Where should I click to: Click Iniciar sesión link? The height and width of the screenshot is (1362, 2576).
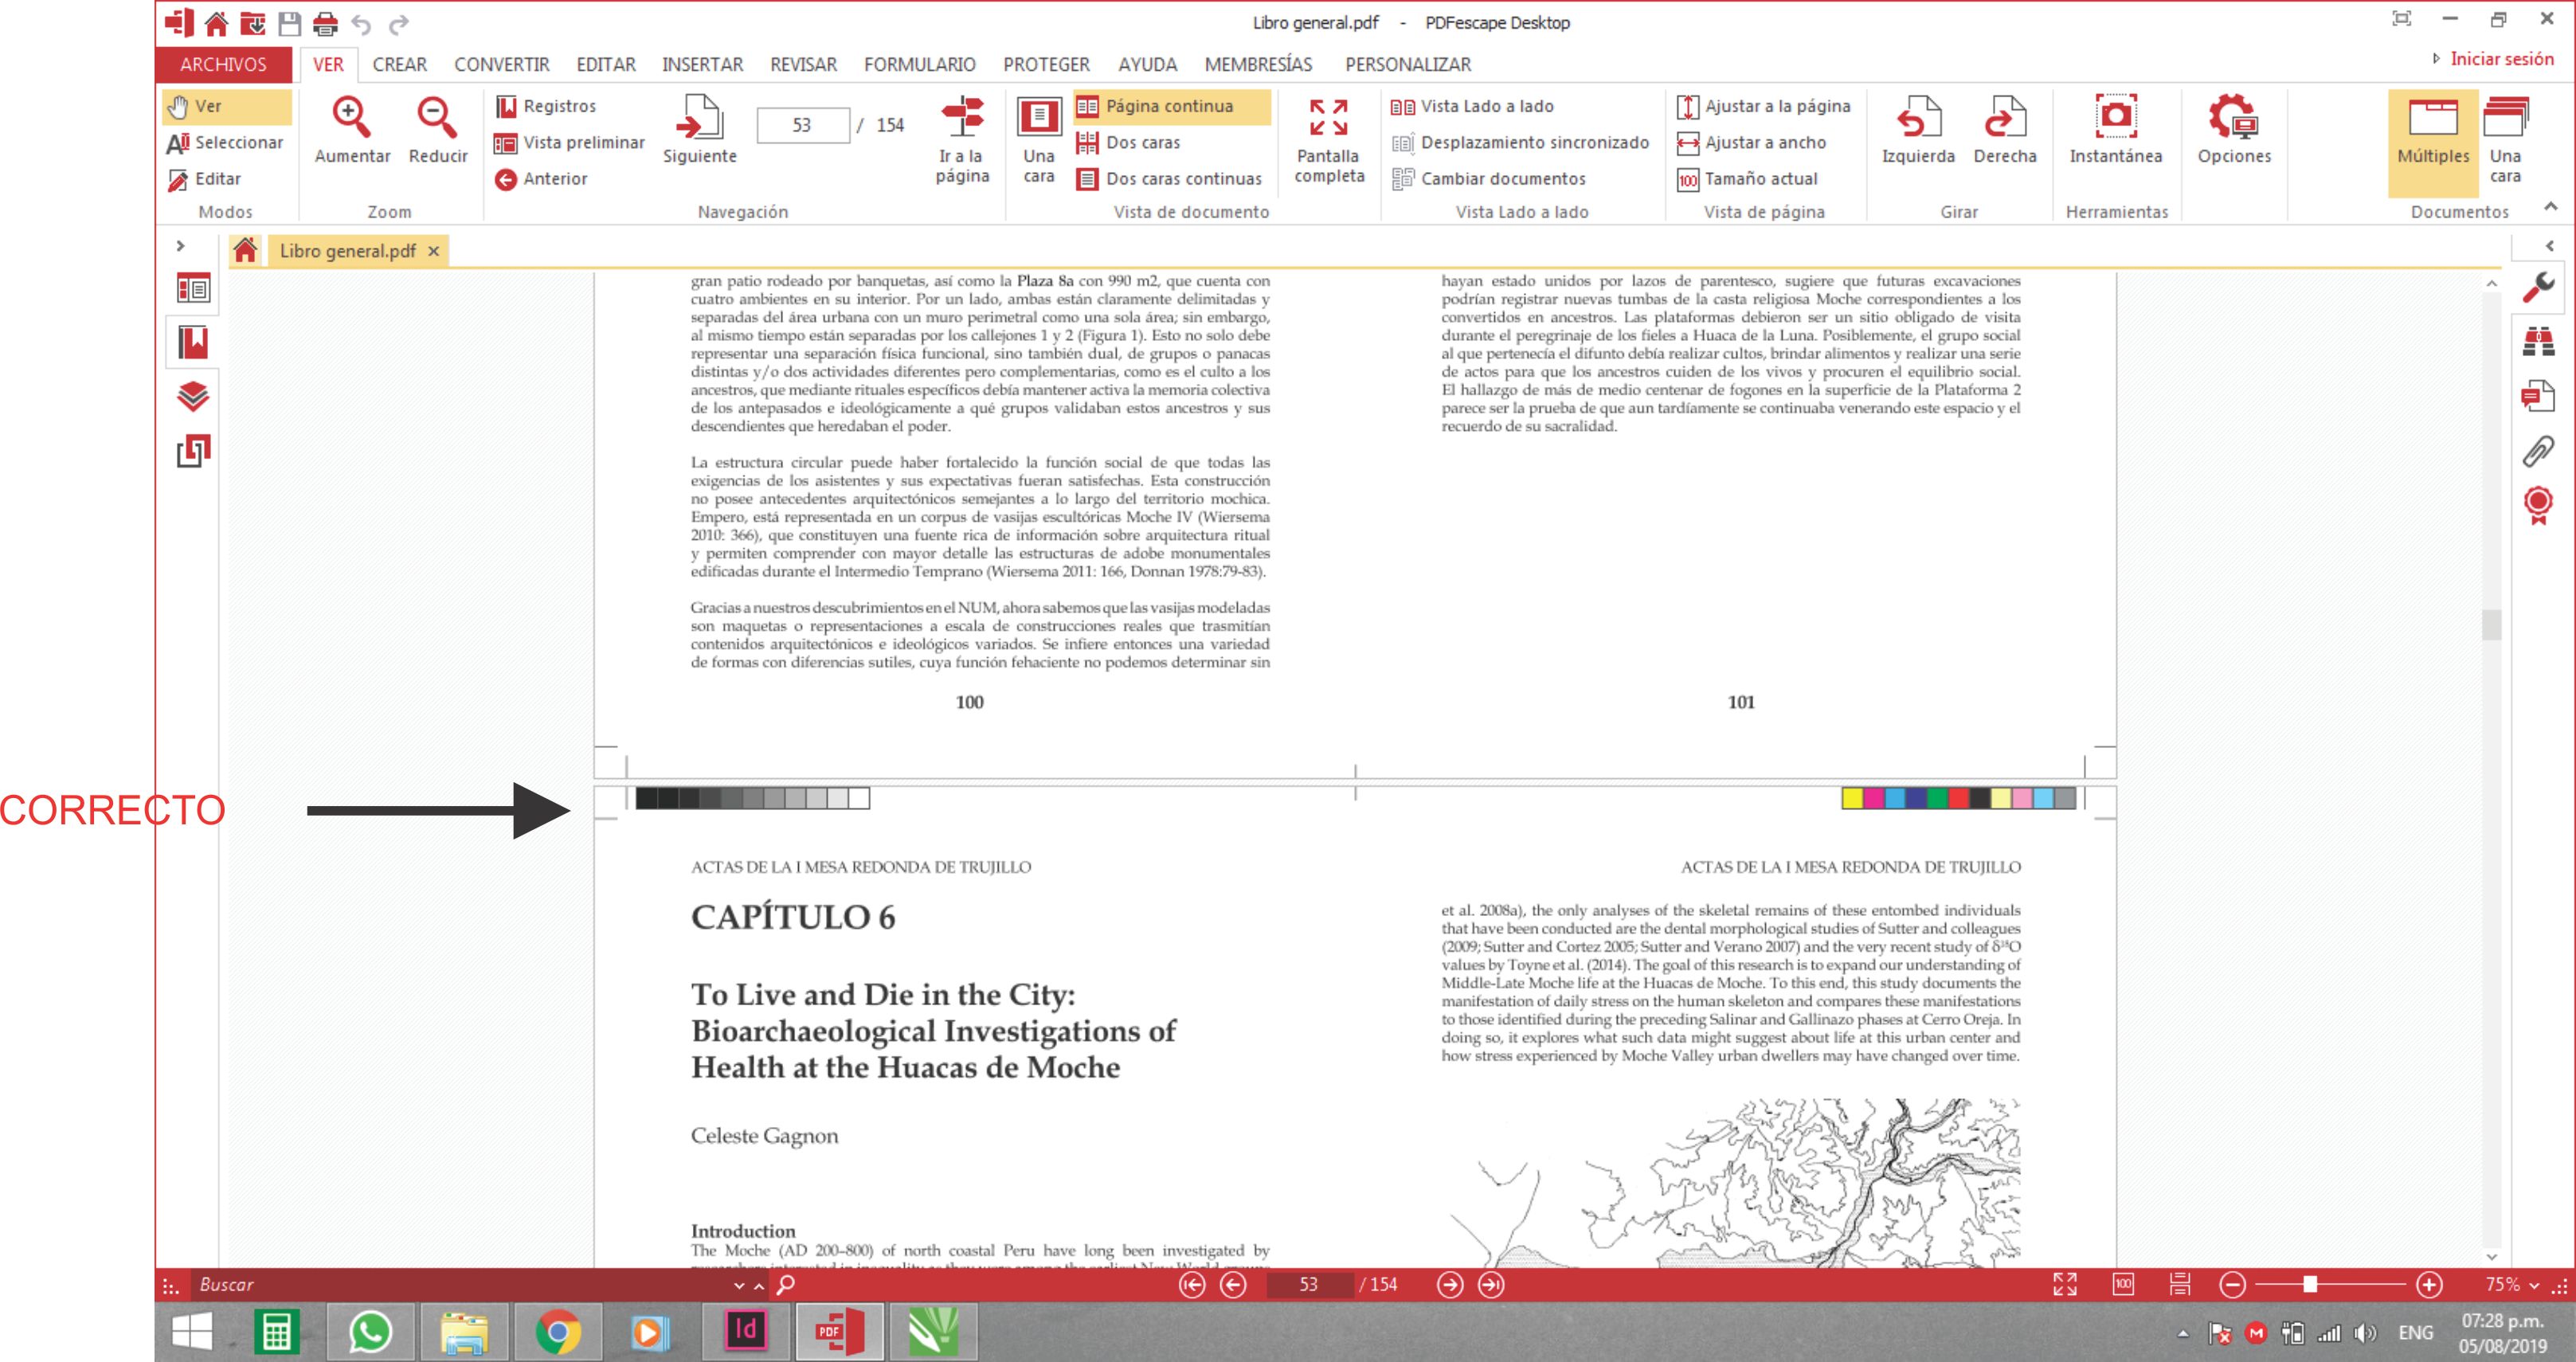click(2501, 59)
